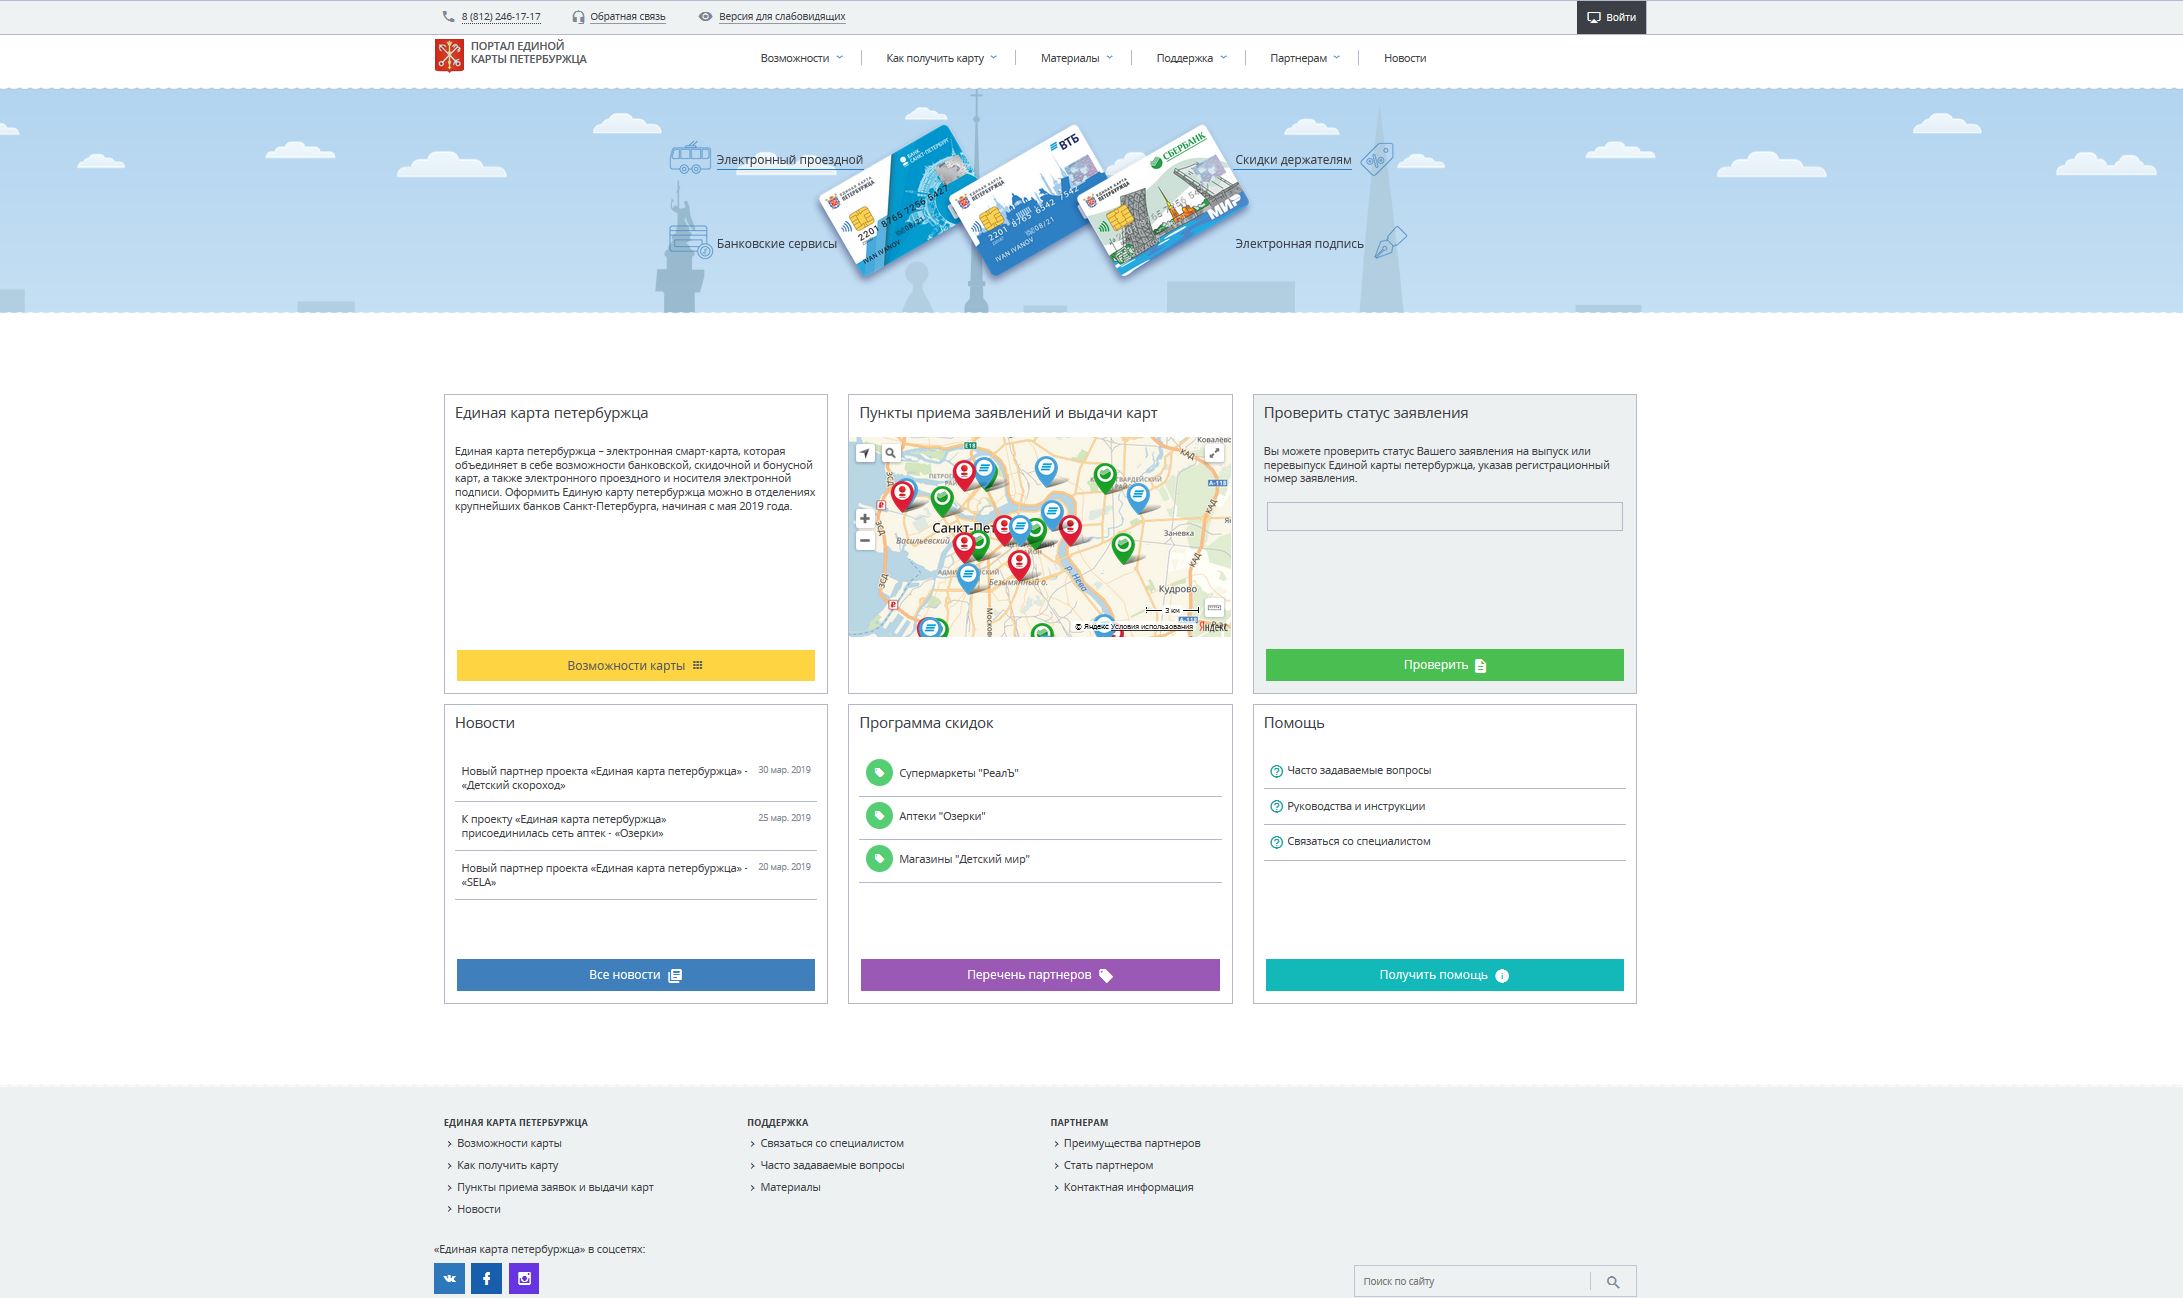This screenshot has width=2183, height=1298.
Task: Open the Материалы menu item
Action: pyautogui.click(x=1077, y=58)
